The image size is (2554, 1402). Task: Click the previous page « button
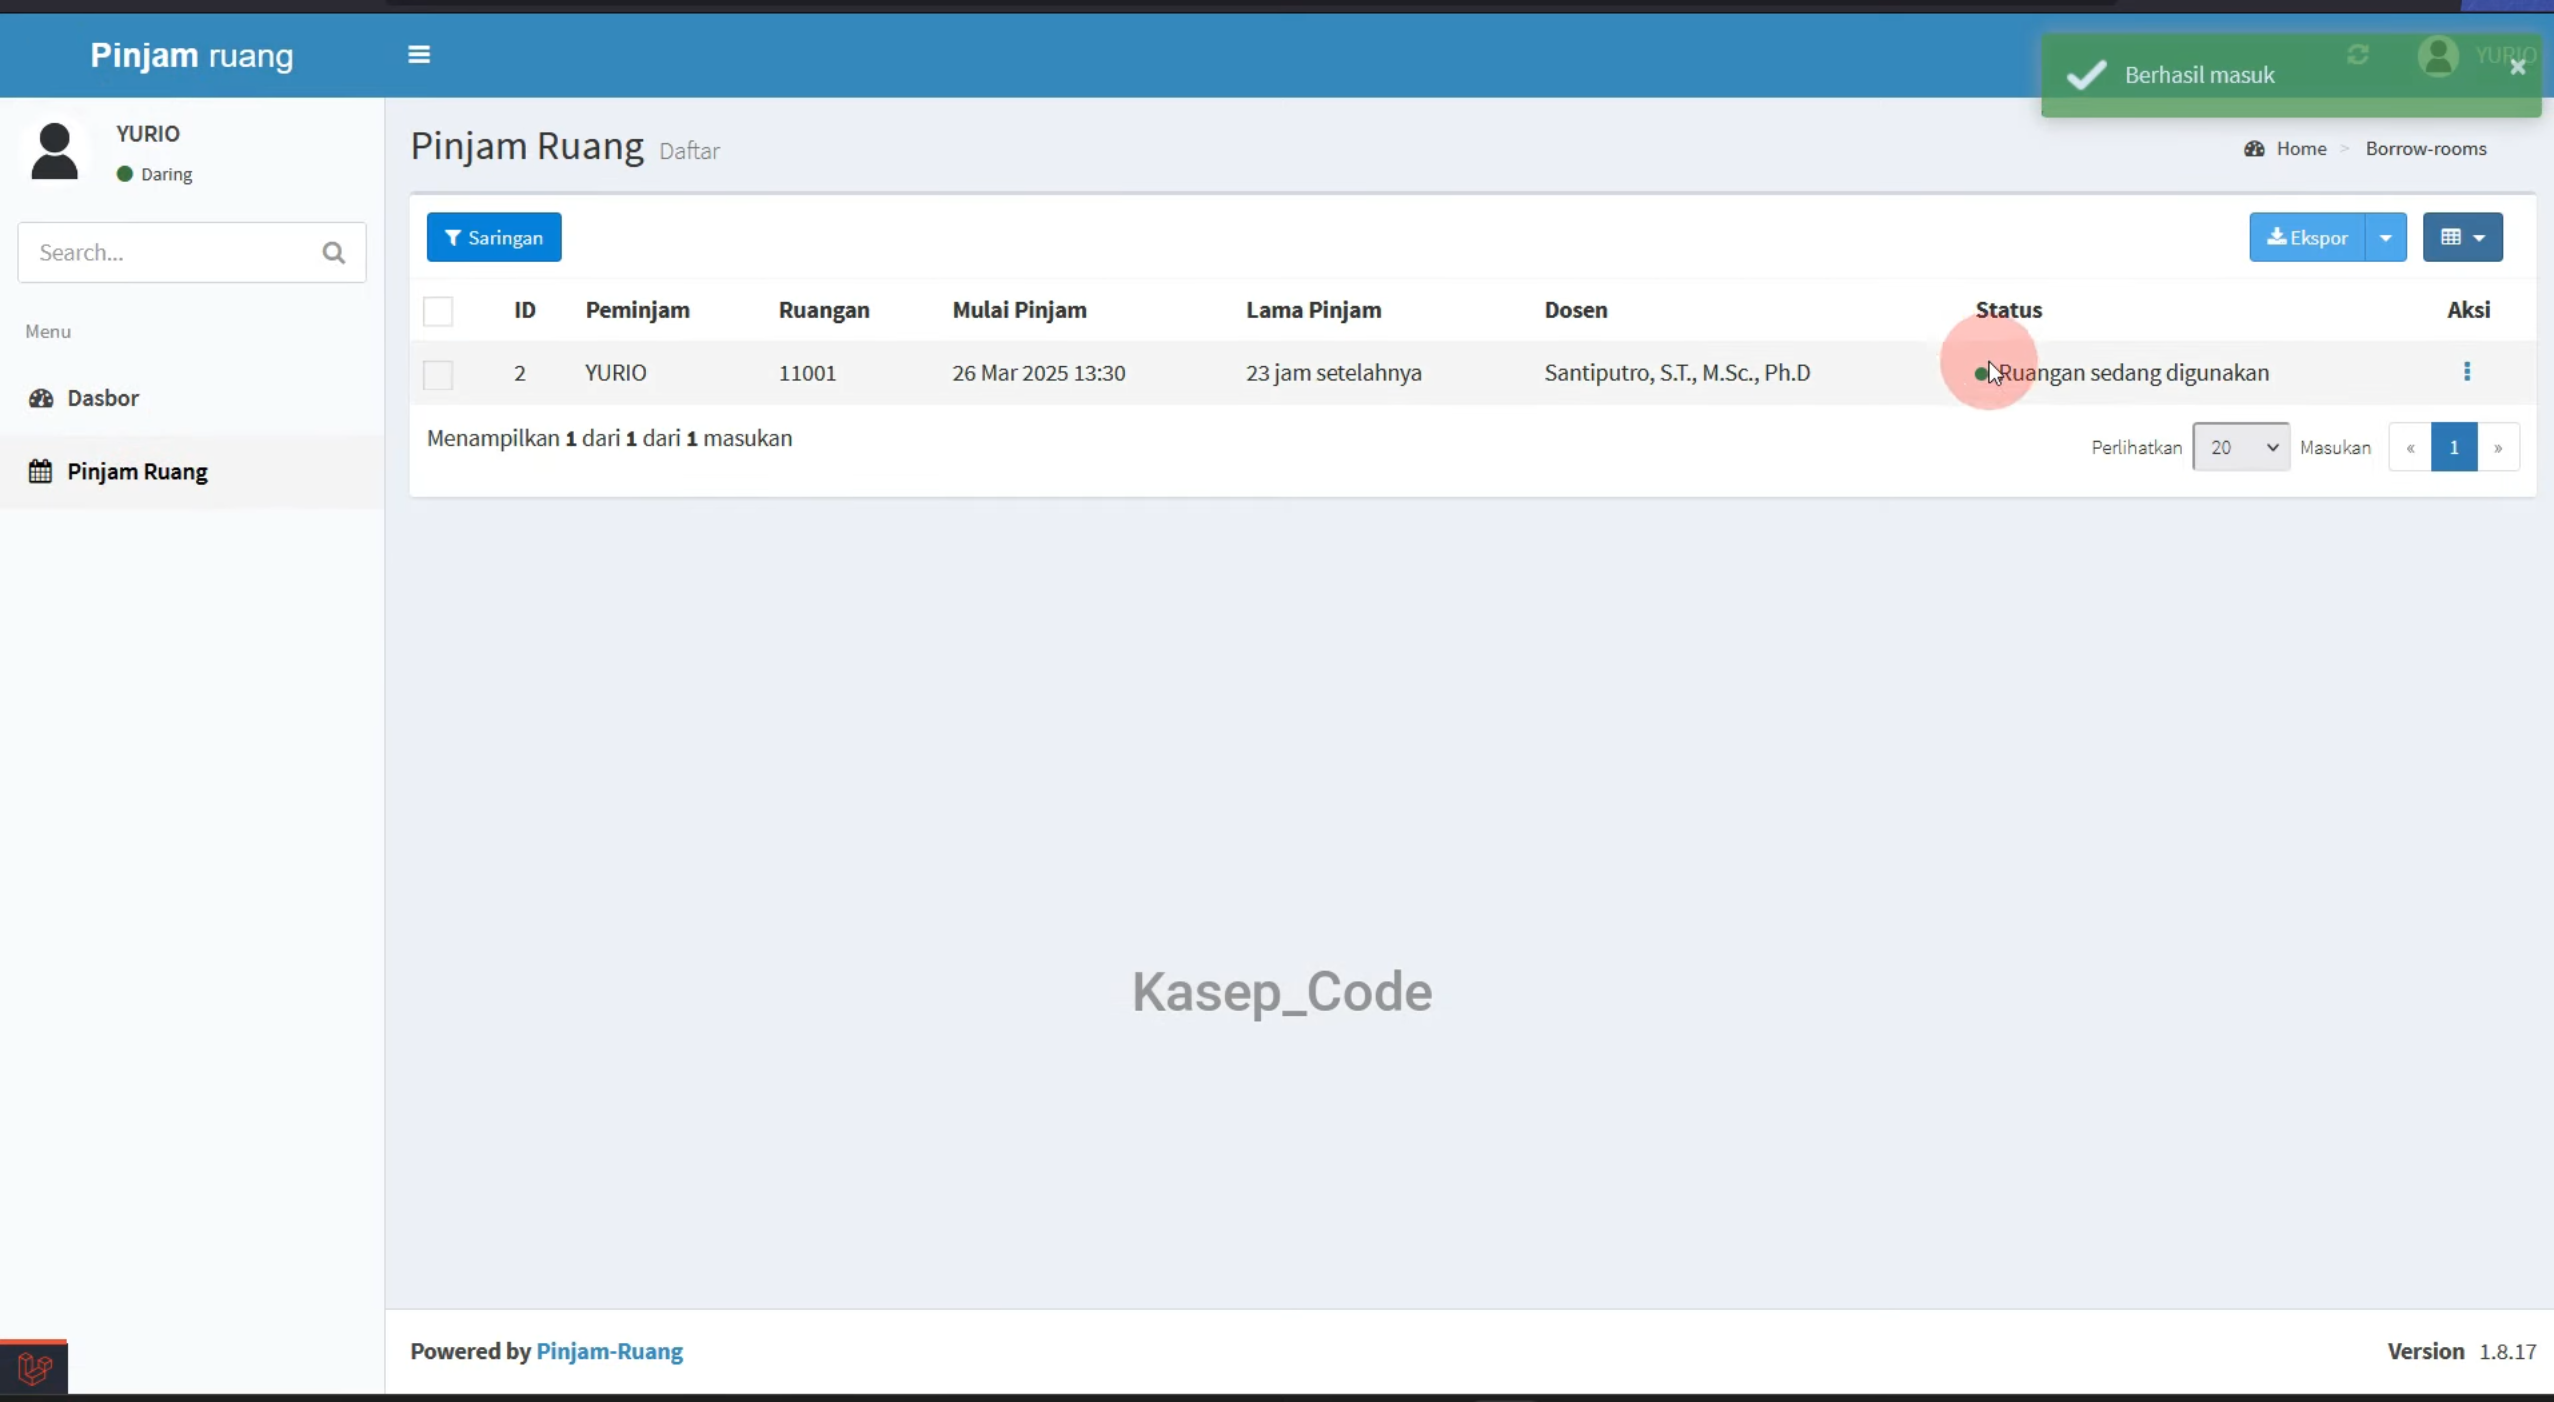click(2410, 447)
